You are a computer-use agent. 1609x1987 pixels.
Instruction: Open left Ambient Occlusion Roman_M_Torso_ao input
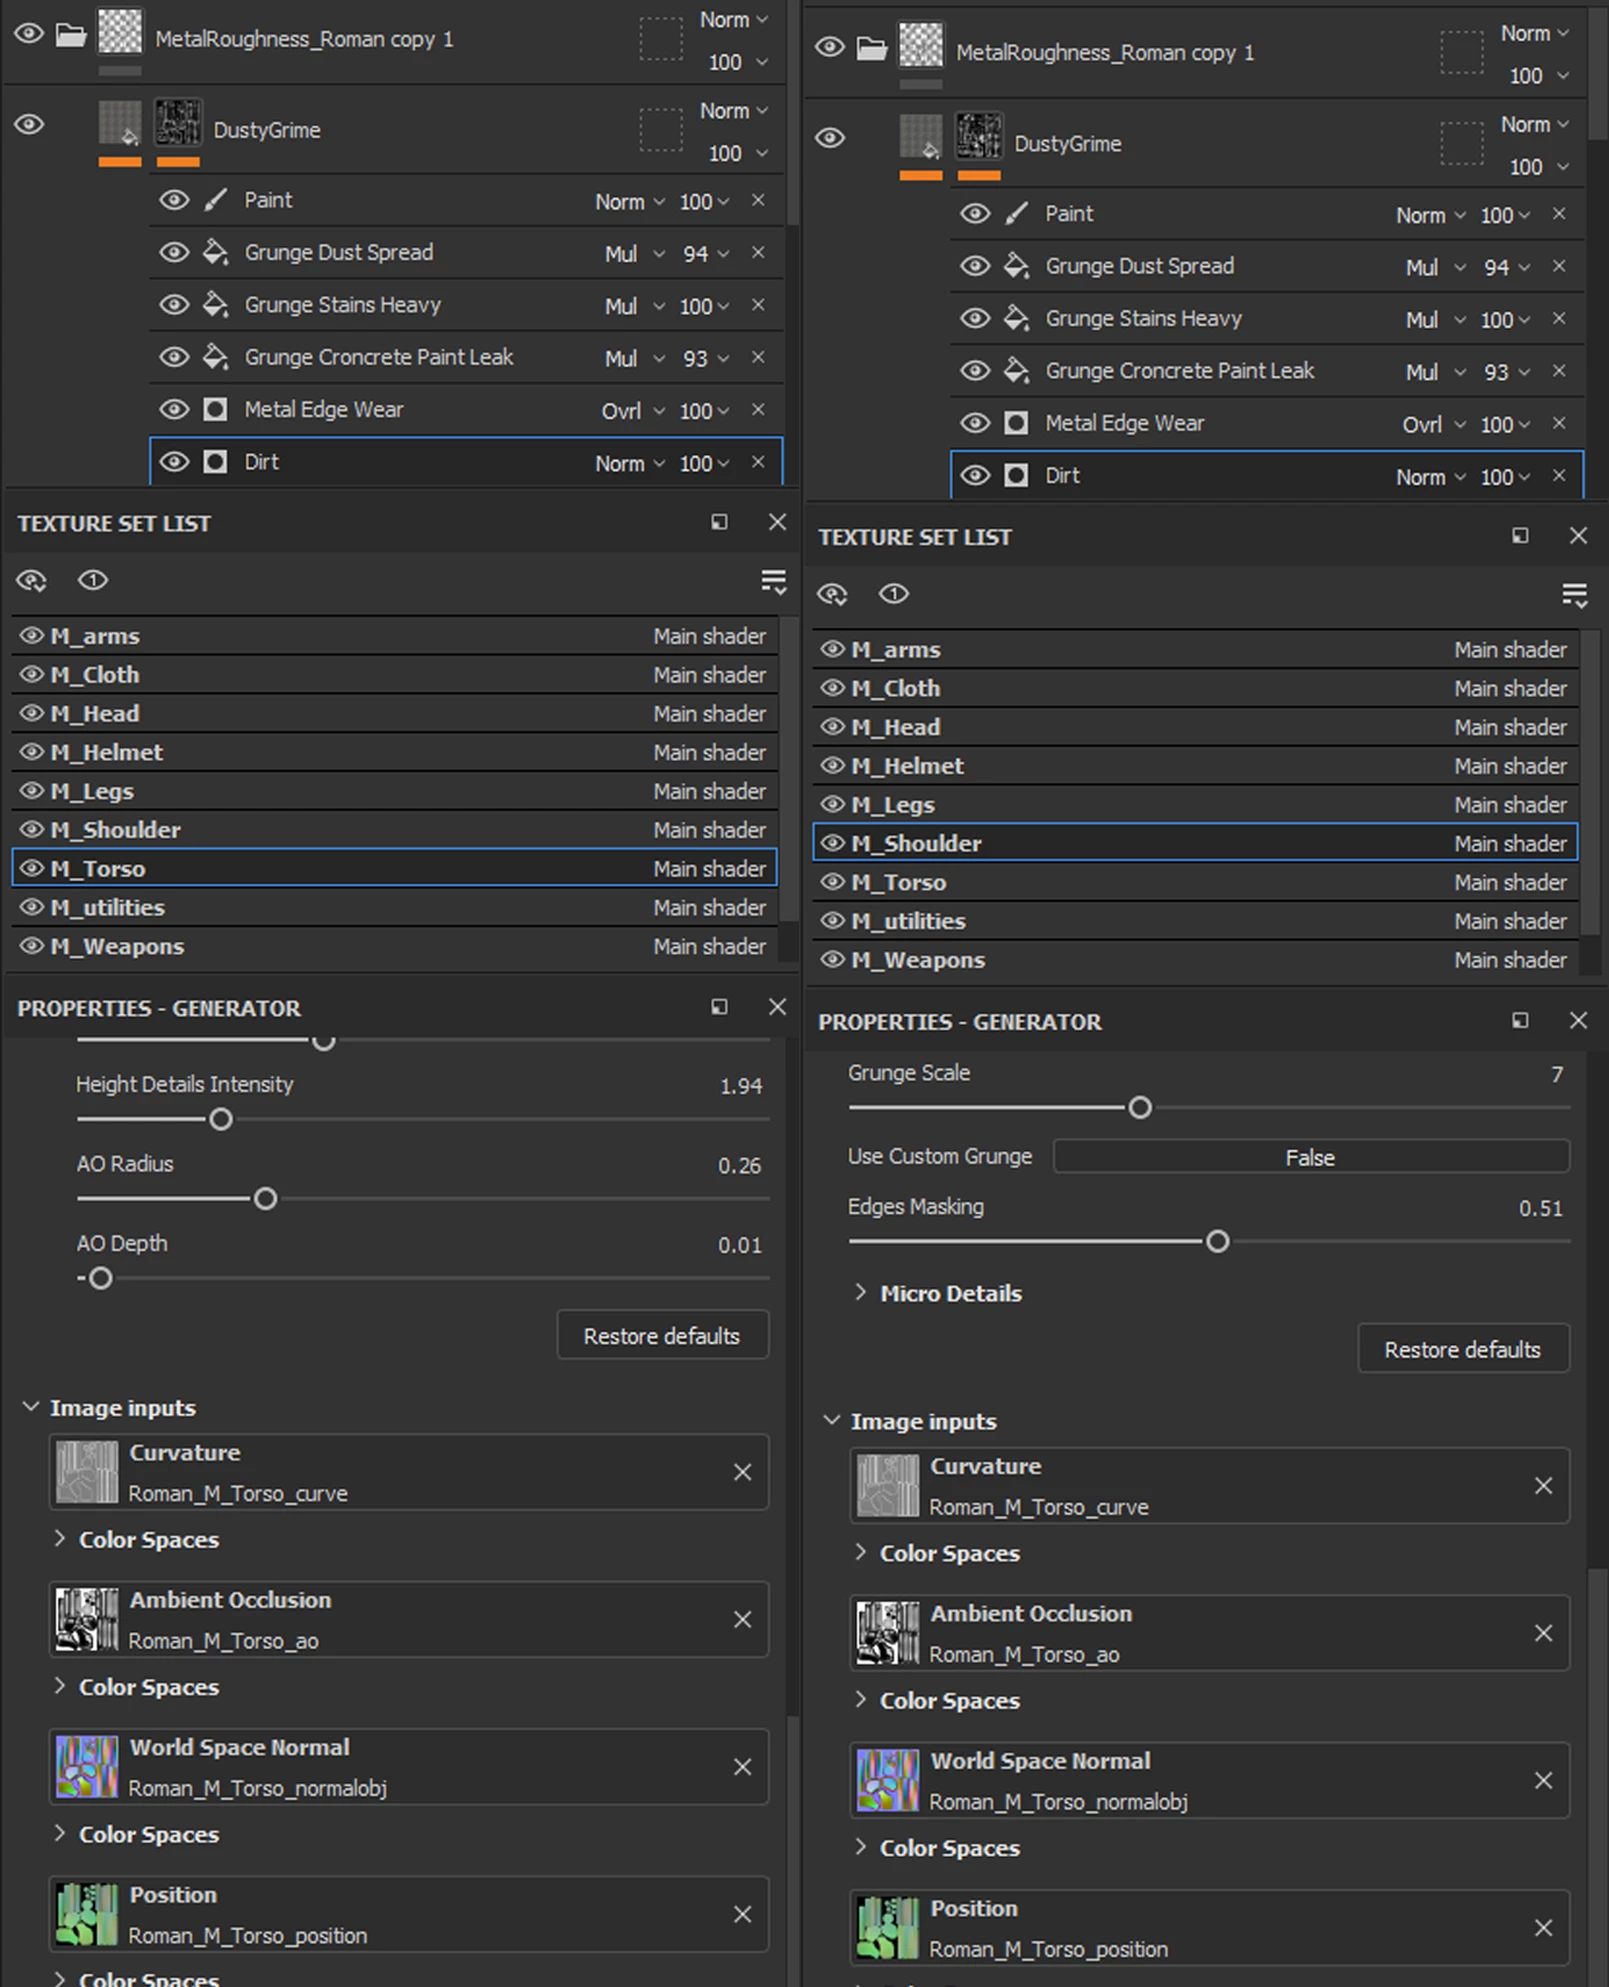(409, 1619)
